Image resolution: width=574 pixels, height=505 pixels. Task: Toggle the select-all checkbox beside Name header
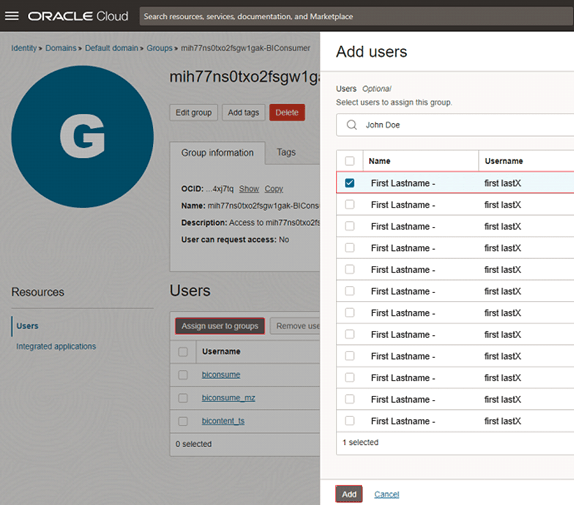(350, 161)
